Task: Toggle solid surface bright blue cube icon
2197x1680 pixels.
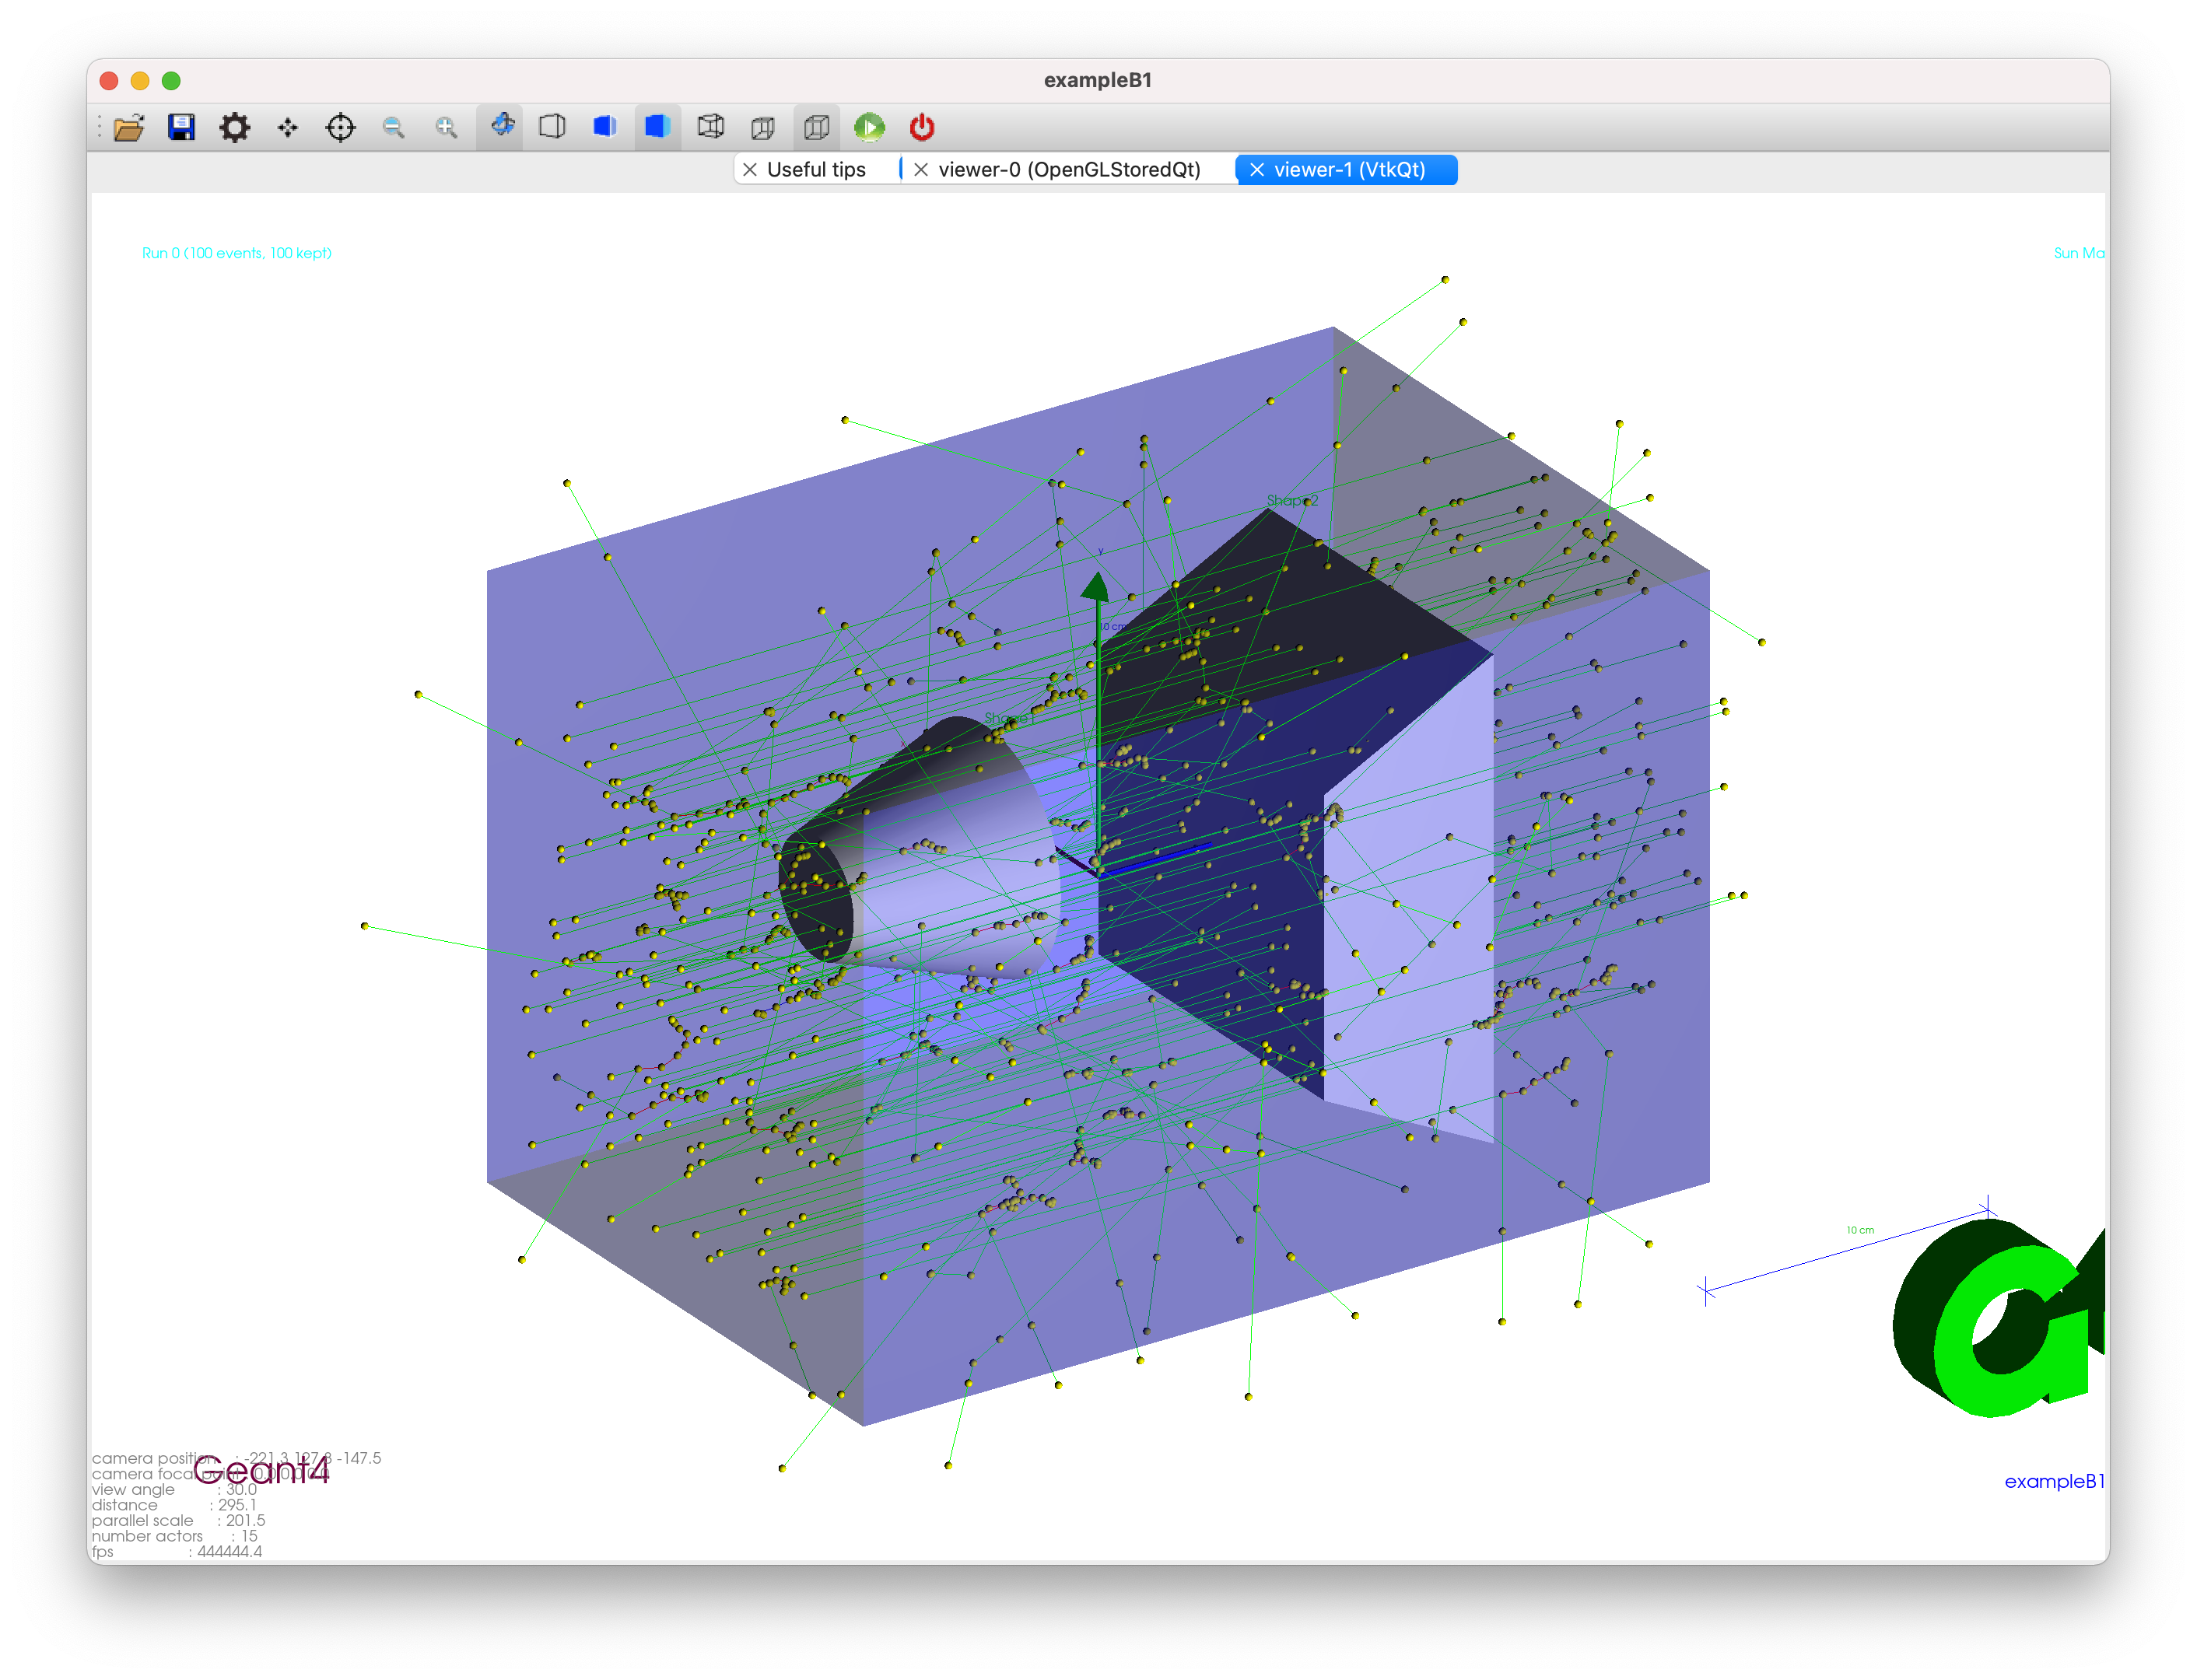Action: coord(657,127)
